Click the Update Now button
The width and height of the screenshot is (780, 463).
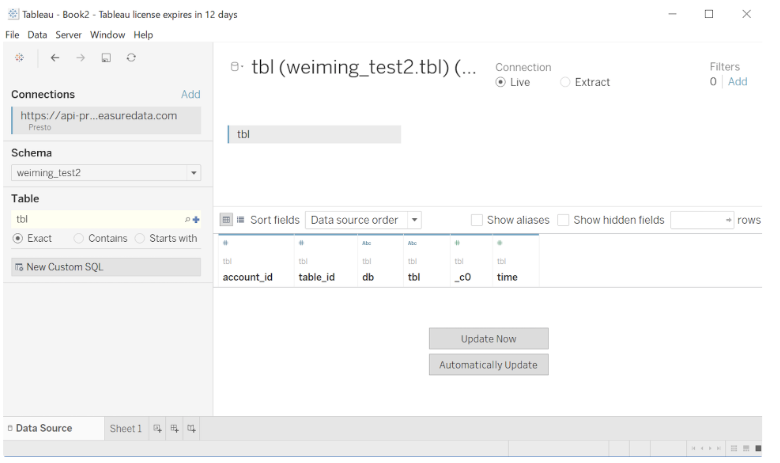click(488, 338)
